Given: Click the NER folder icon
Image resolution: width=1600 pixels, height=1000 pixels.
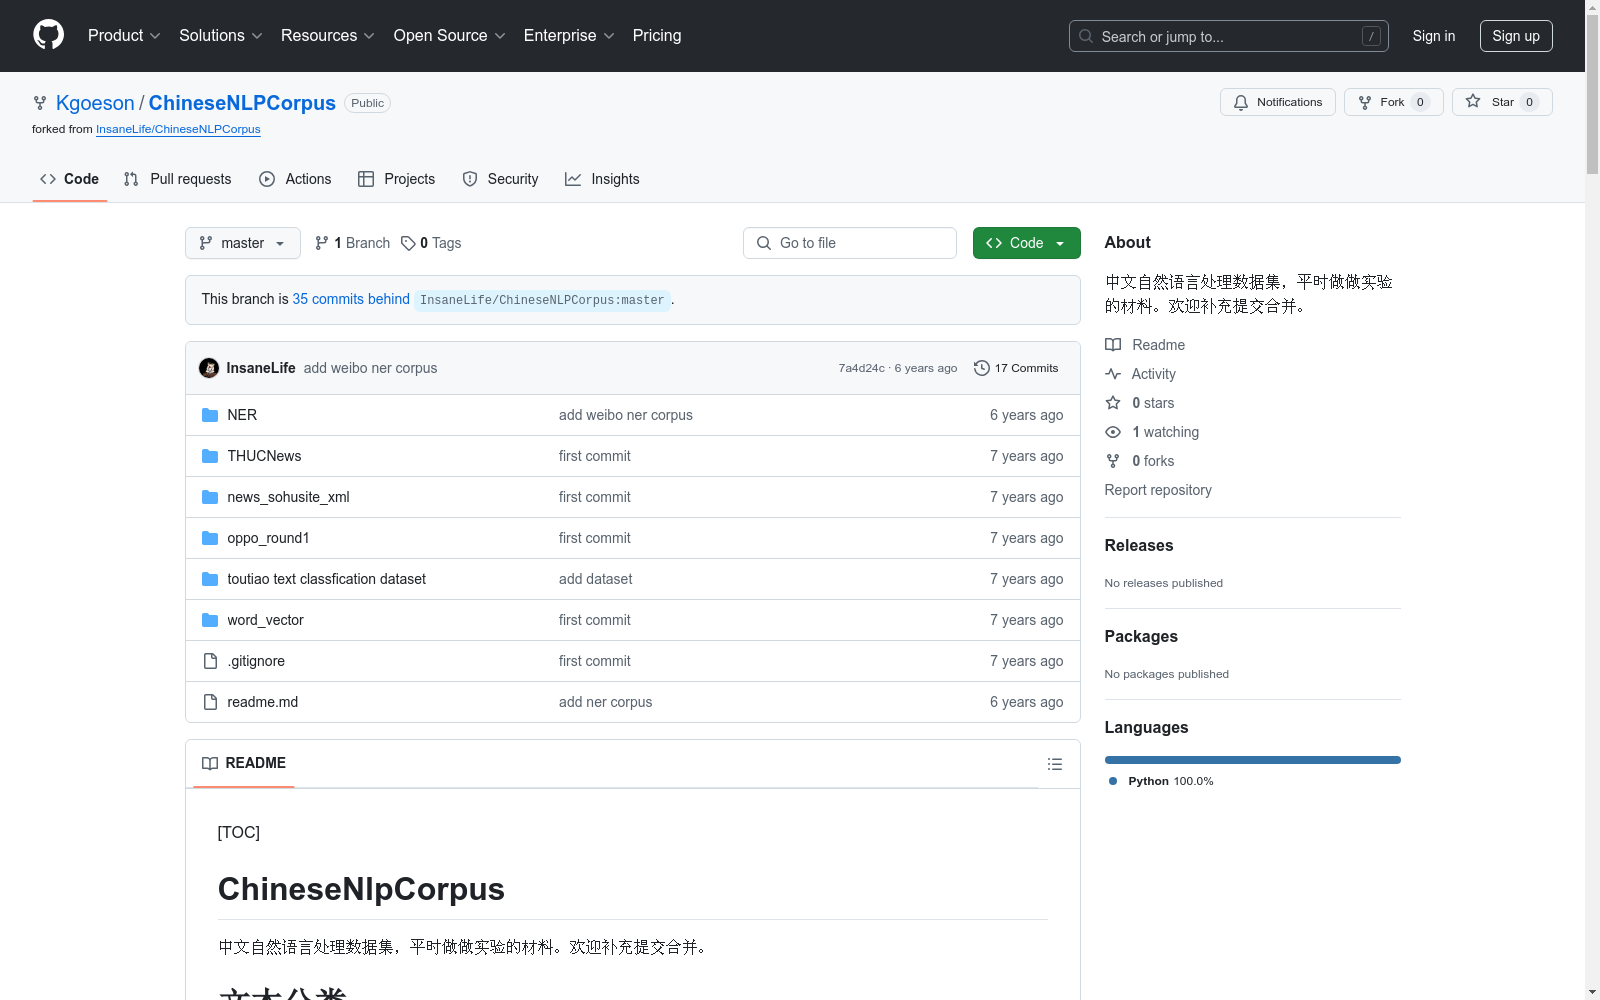Looking at the screenshot, I should (x=210, y=415).
